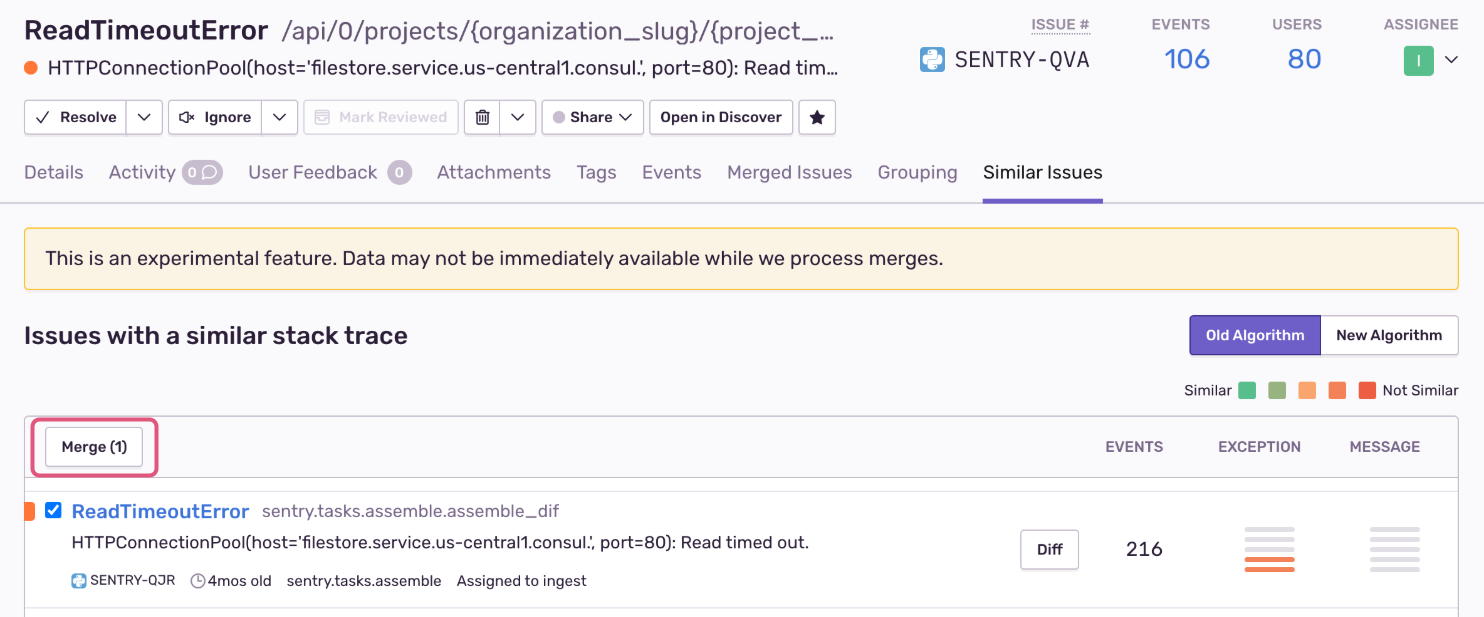
Task: Click the message preview bars in the MESSAGE column
Action: coord(1395,549)
